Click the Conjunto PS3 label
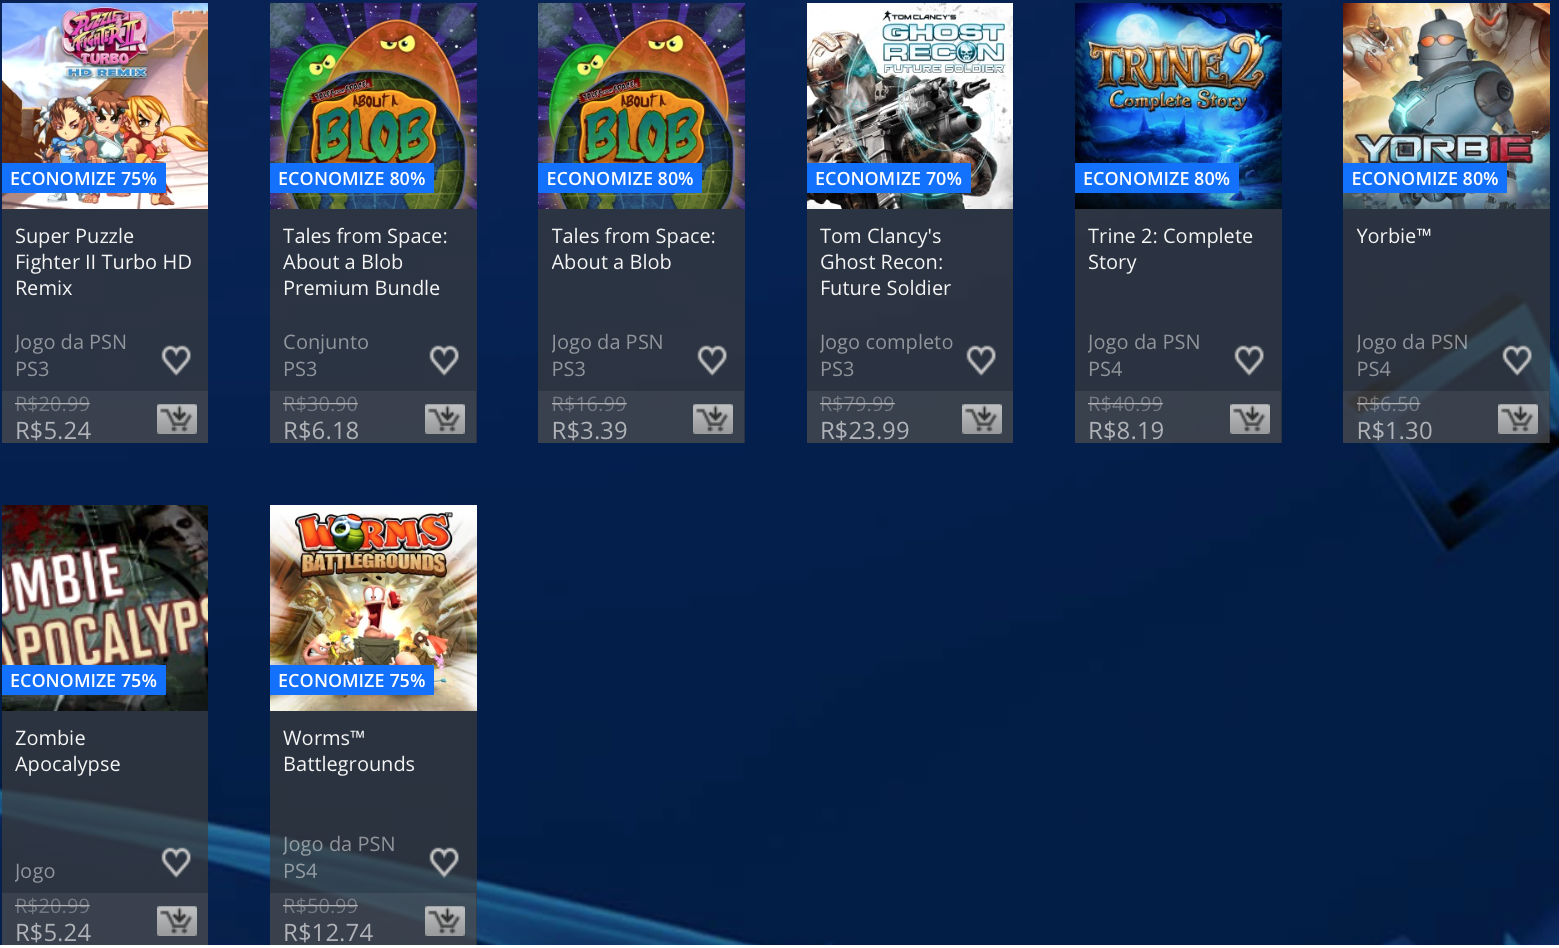Image resolution: width=1559 pixels, height=948 pixels. pos(326,355)
